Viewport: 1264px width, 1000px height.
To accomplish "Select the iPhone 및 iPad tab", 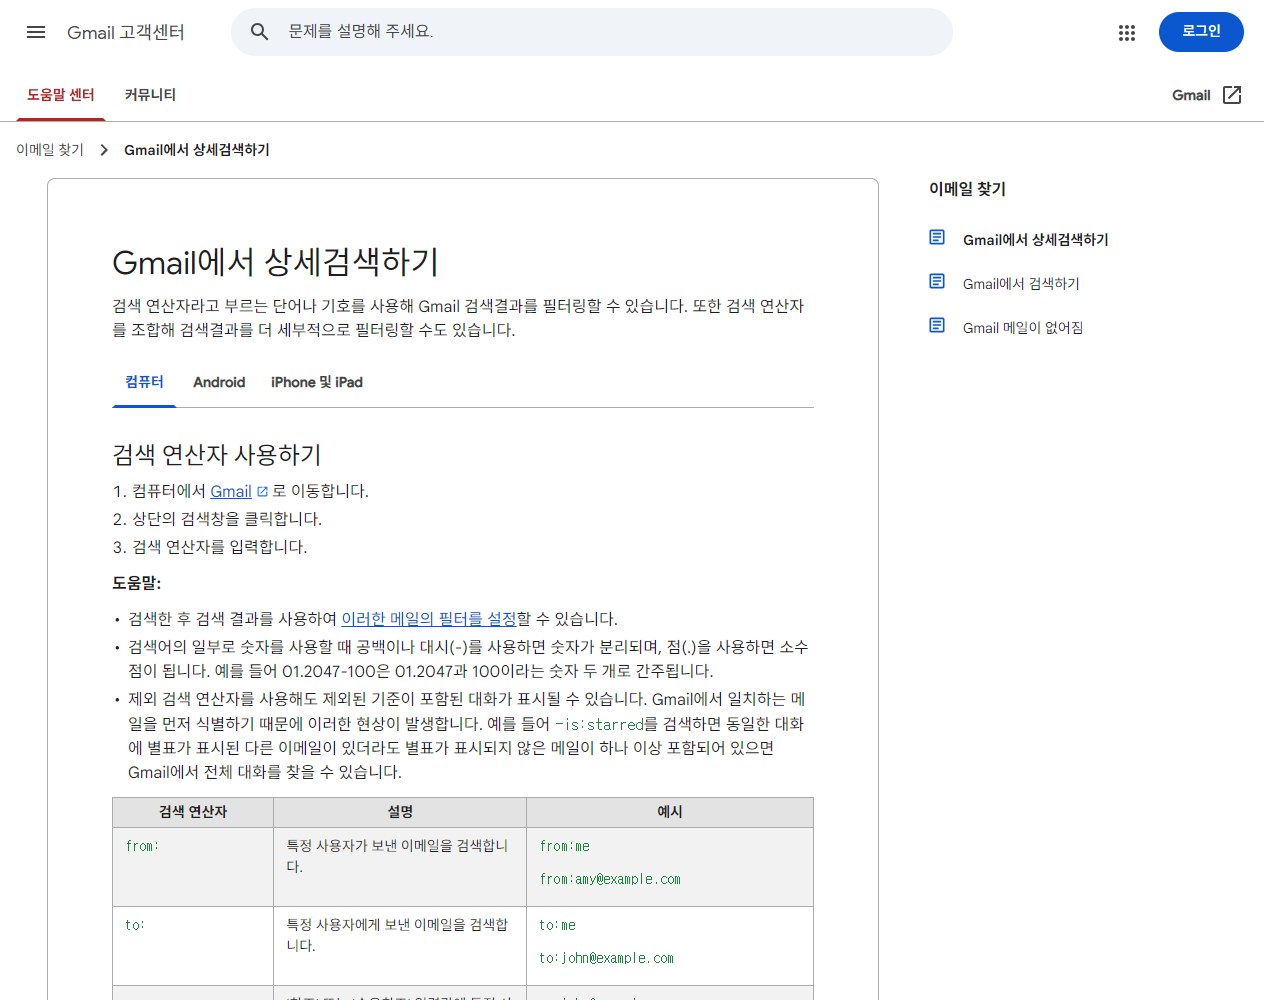I will 317,382.
